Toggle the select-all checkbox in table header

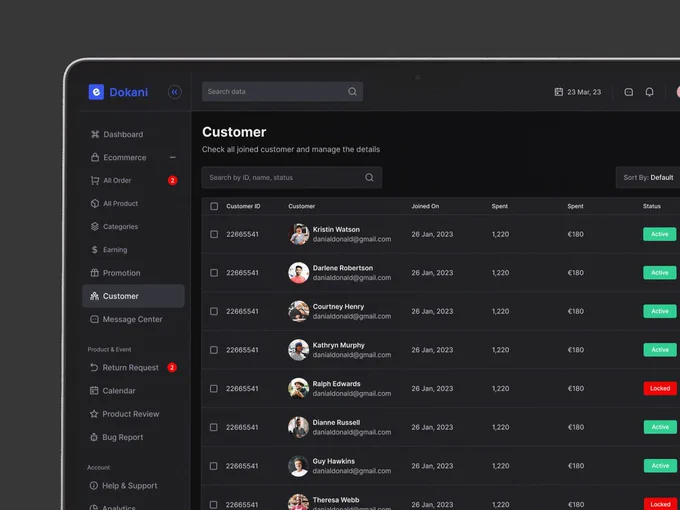pos(214,206)
